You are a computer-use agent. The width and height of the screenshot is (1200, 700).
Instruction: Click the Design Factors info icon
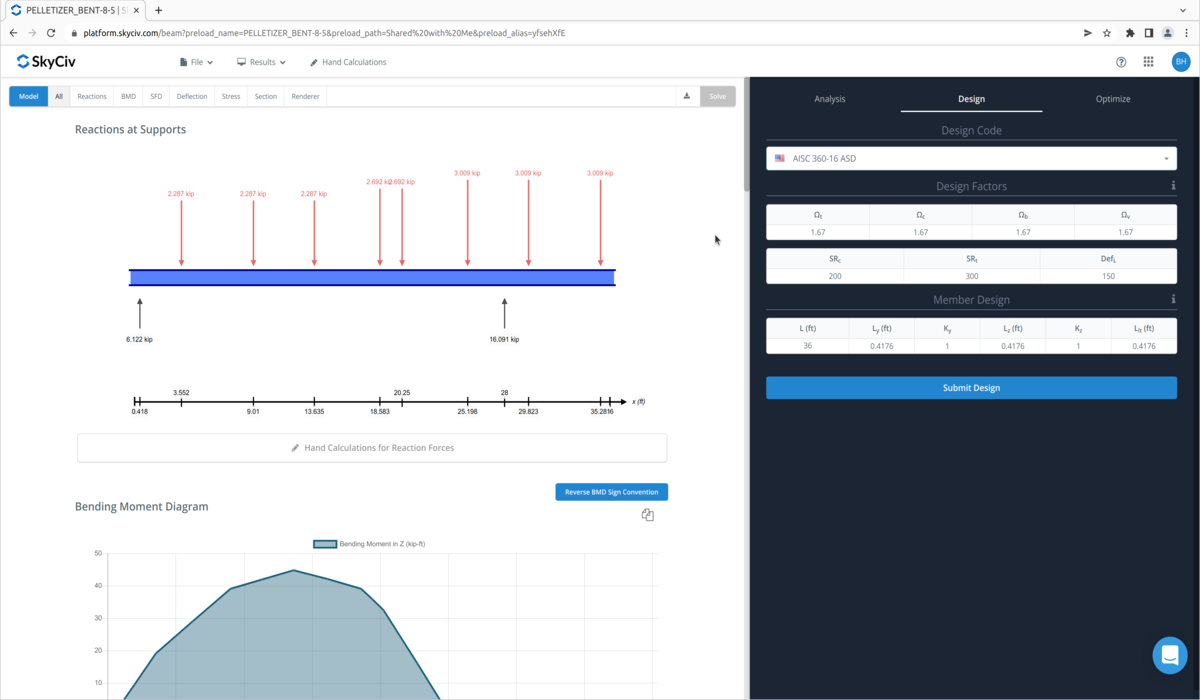tap(1173, 186)
